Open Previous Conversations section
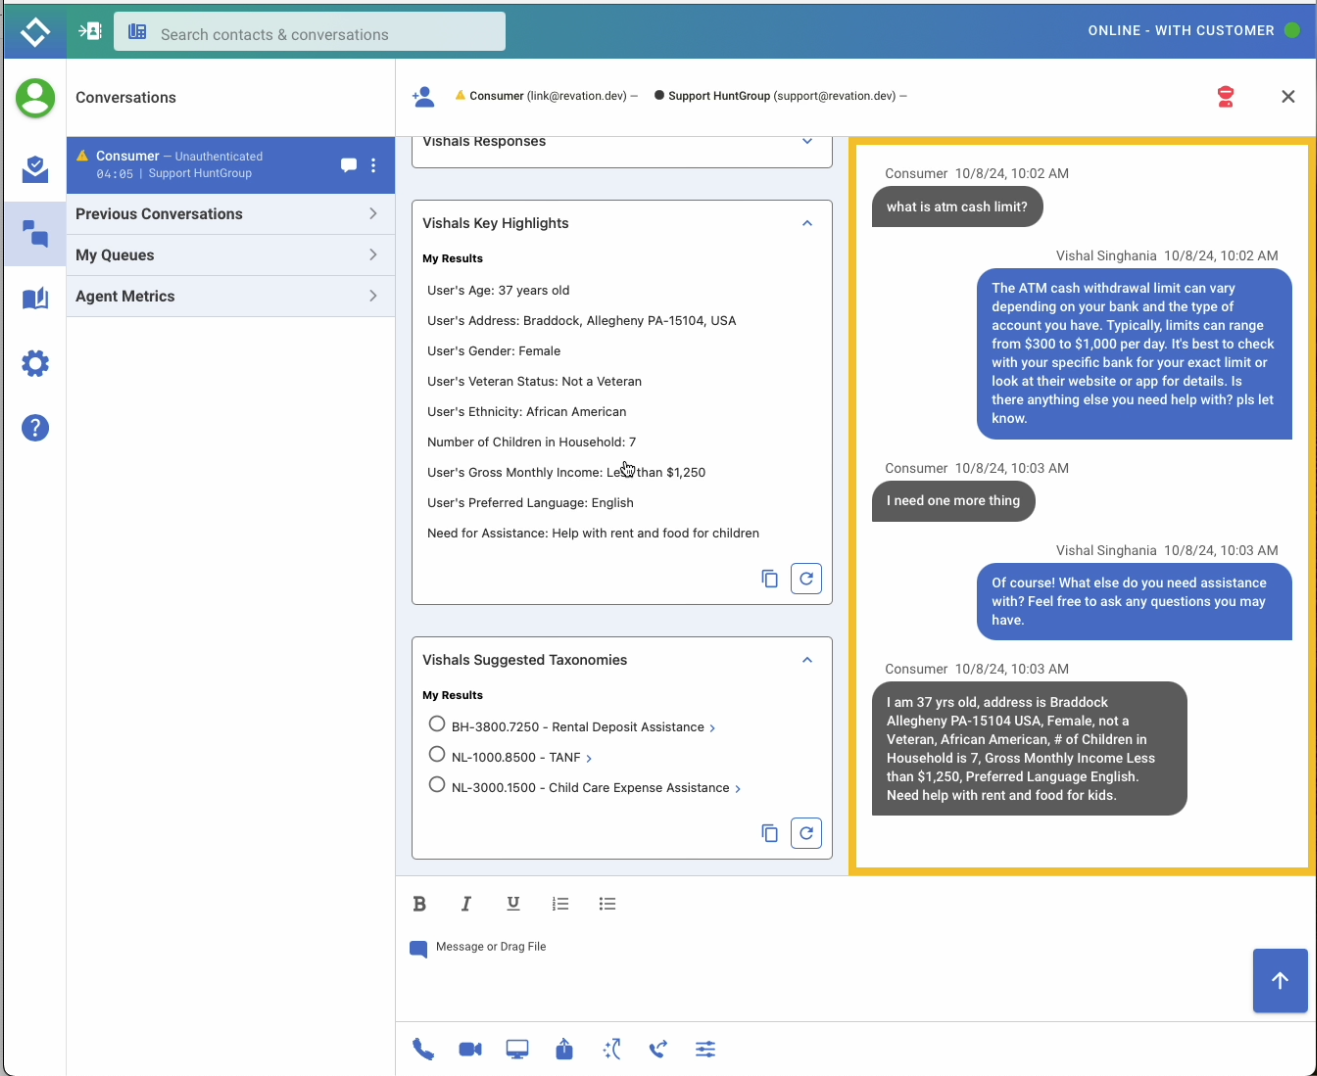The image size is (1317, 1076). [x=230, y=214]
